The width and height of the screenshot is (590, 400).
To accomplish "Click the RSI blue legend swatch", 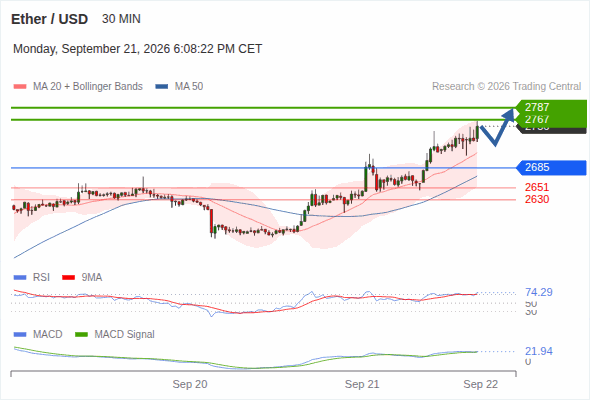I will [x=20, y=278].
